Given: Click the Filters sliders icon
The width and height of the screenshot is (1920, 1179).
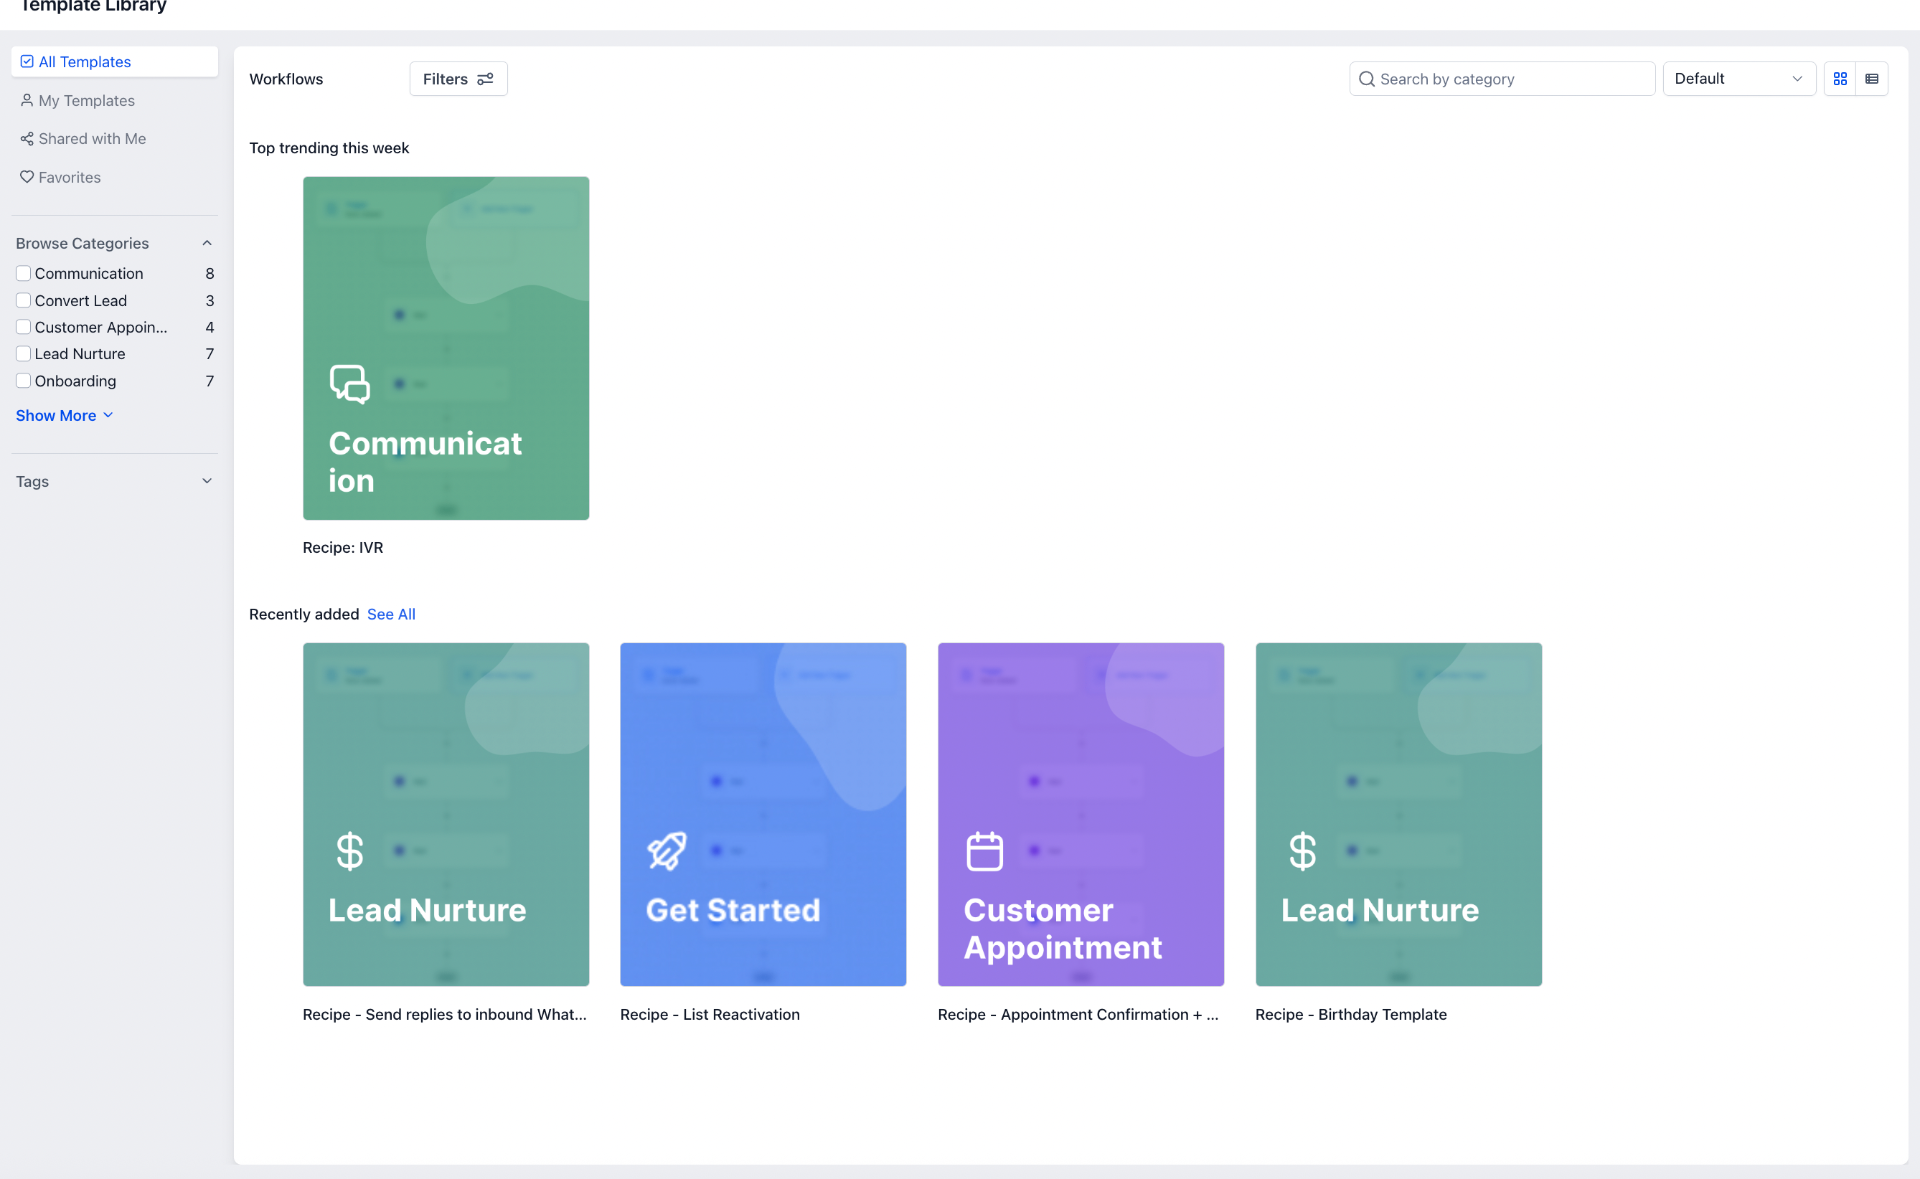Looking at the screenshot, I should pos(485,79).
